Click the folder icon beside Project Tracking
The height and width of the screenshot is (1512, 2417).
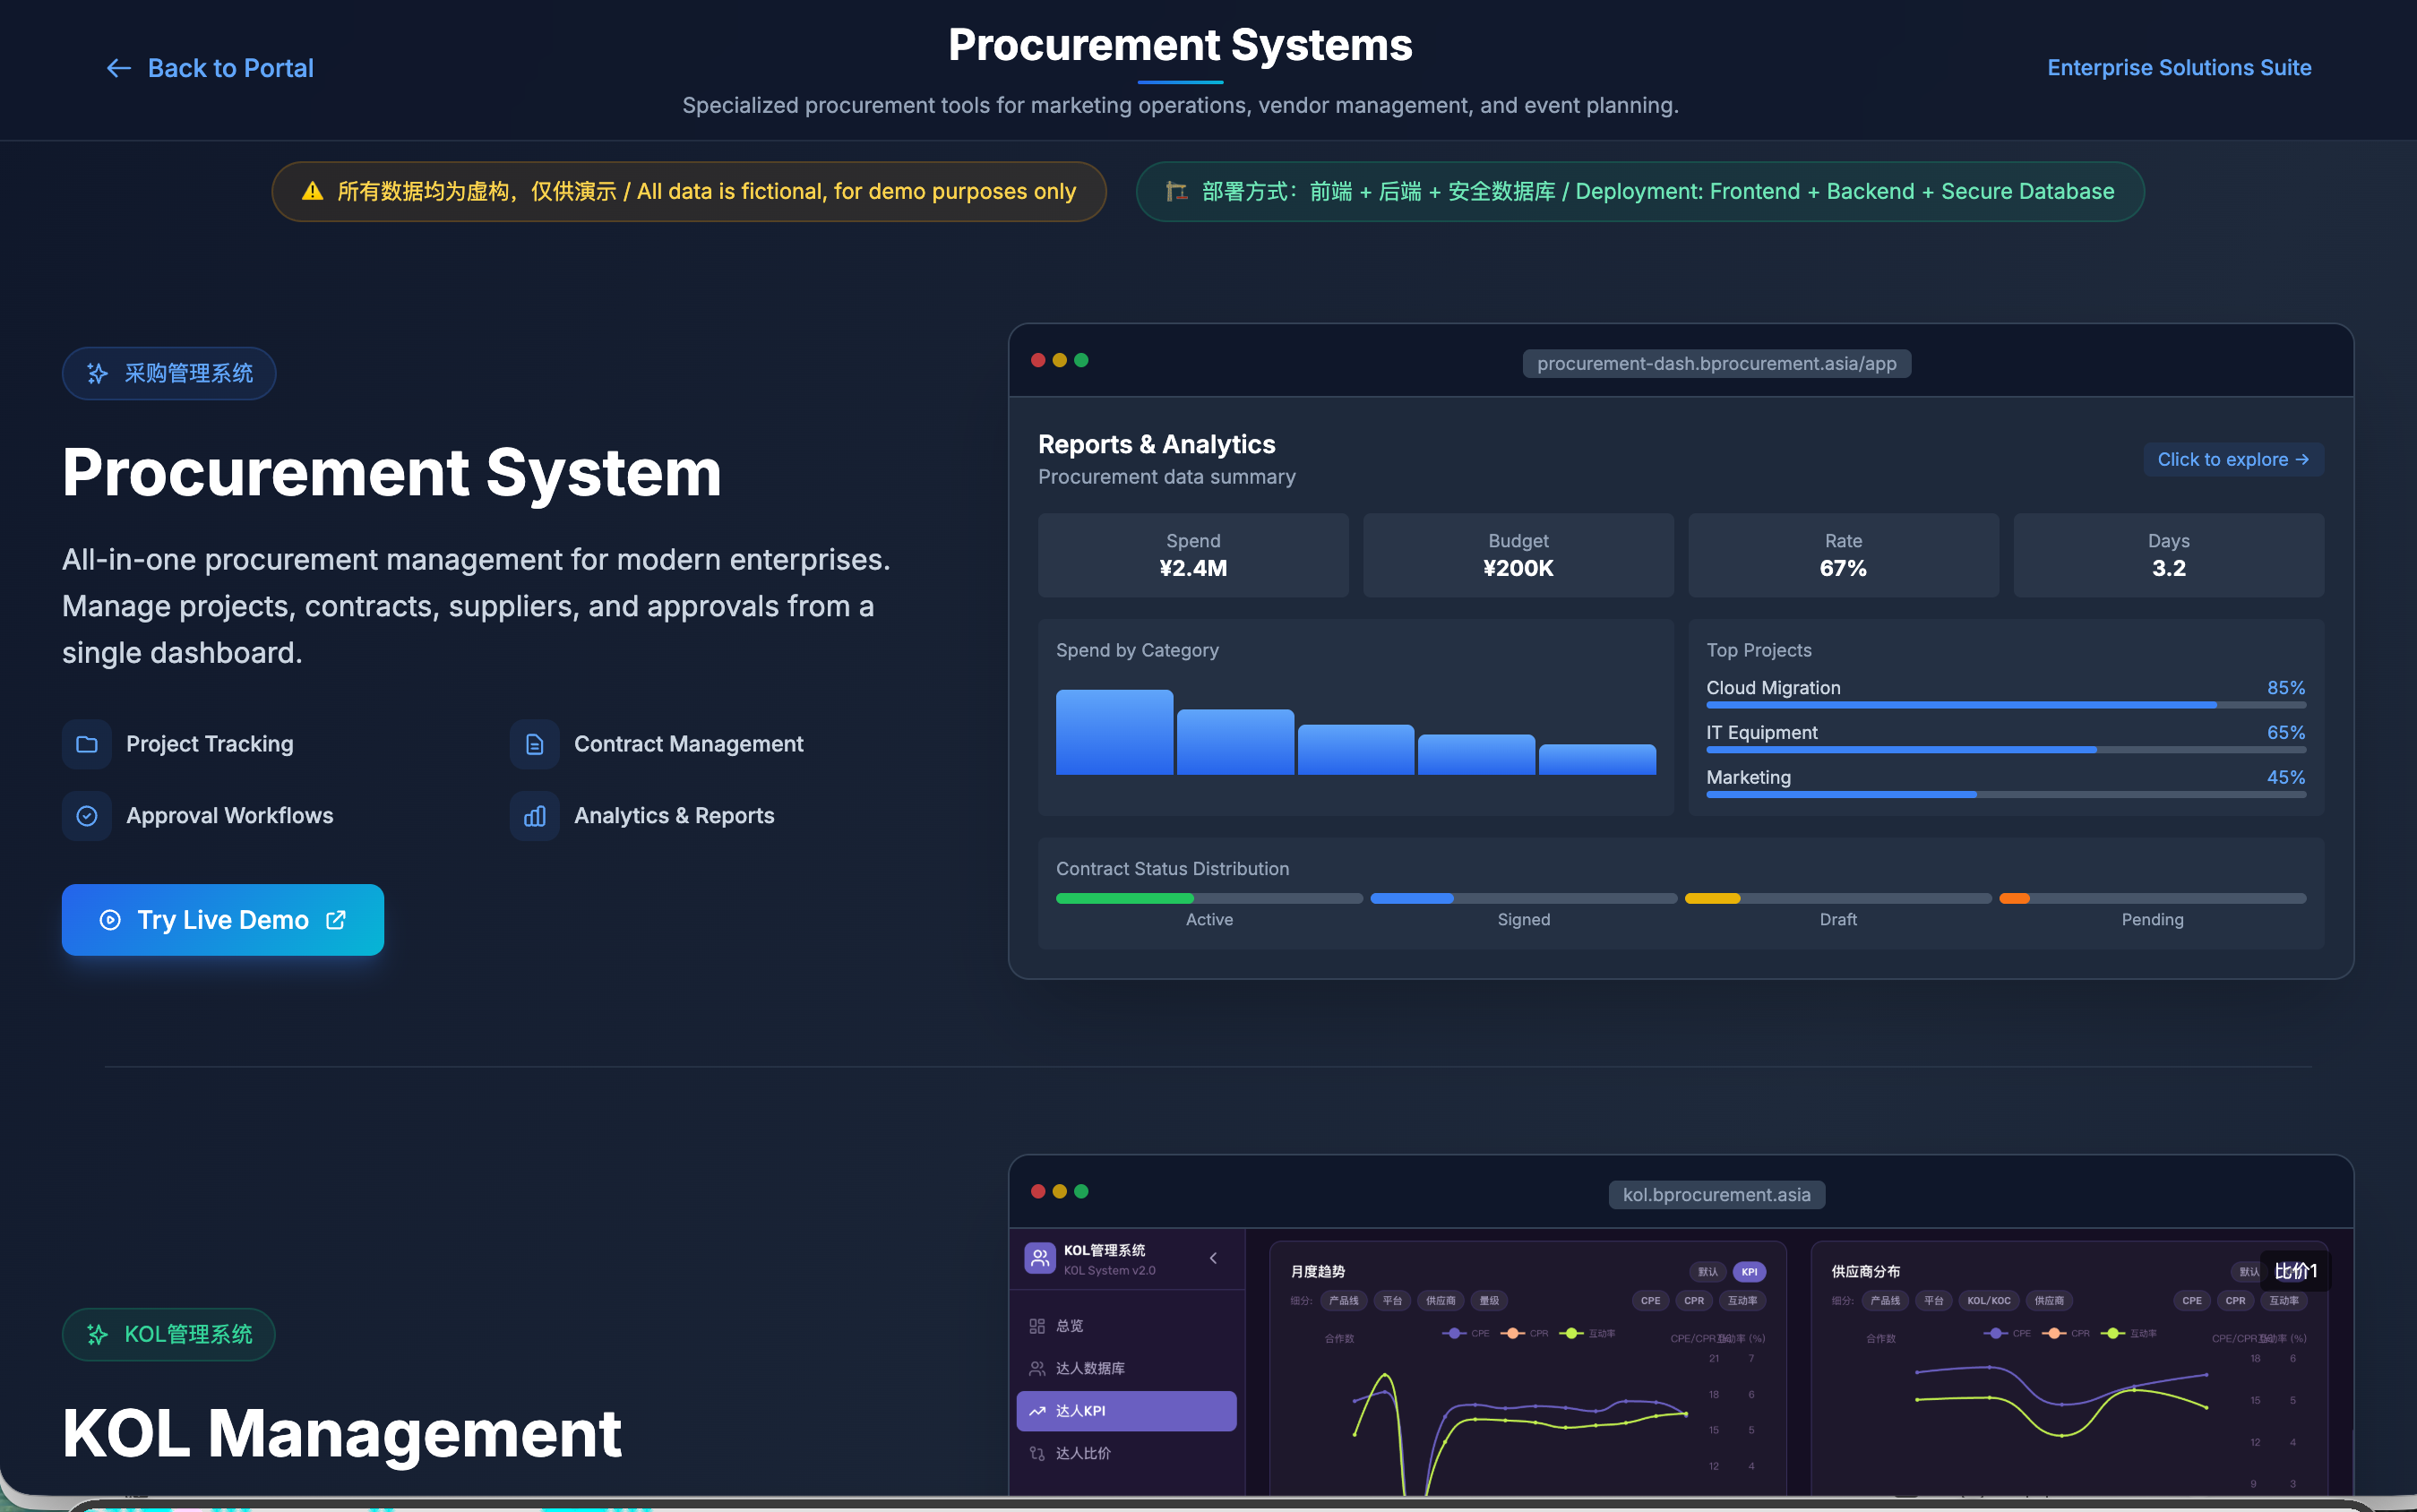pyautogui.click(x=87, y=744)
